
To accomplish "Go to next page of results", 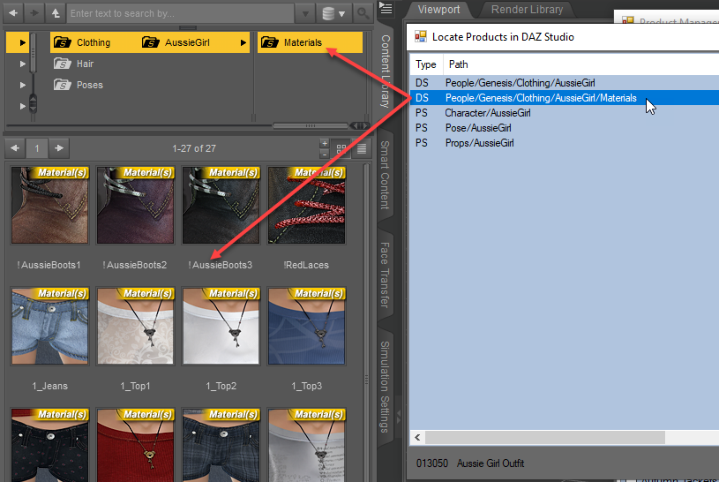I will click(x=60, y=148).
